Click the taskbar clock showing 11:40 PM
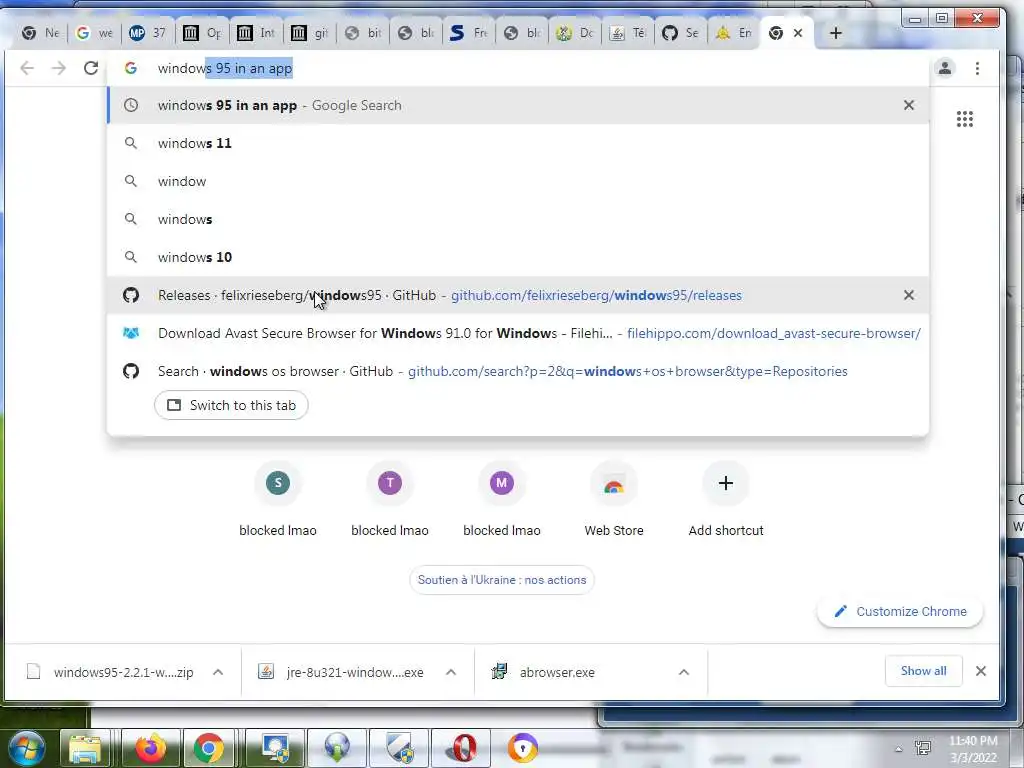 coord(973,749)
